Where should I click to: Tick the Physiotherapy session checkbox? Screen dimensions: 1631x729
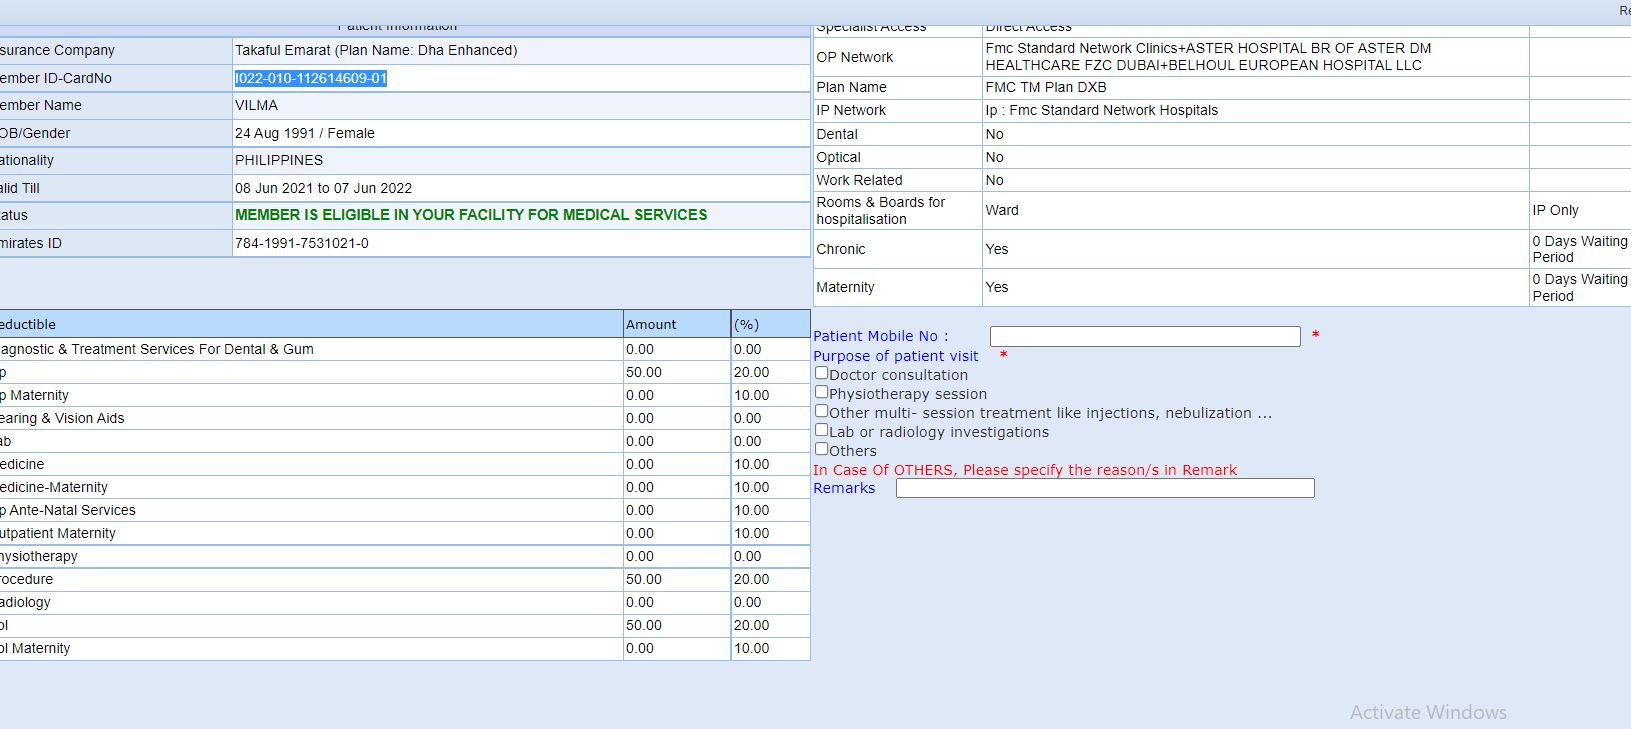pyautogui.click(x=821, y=392)
